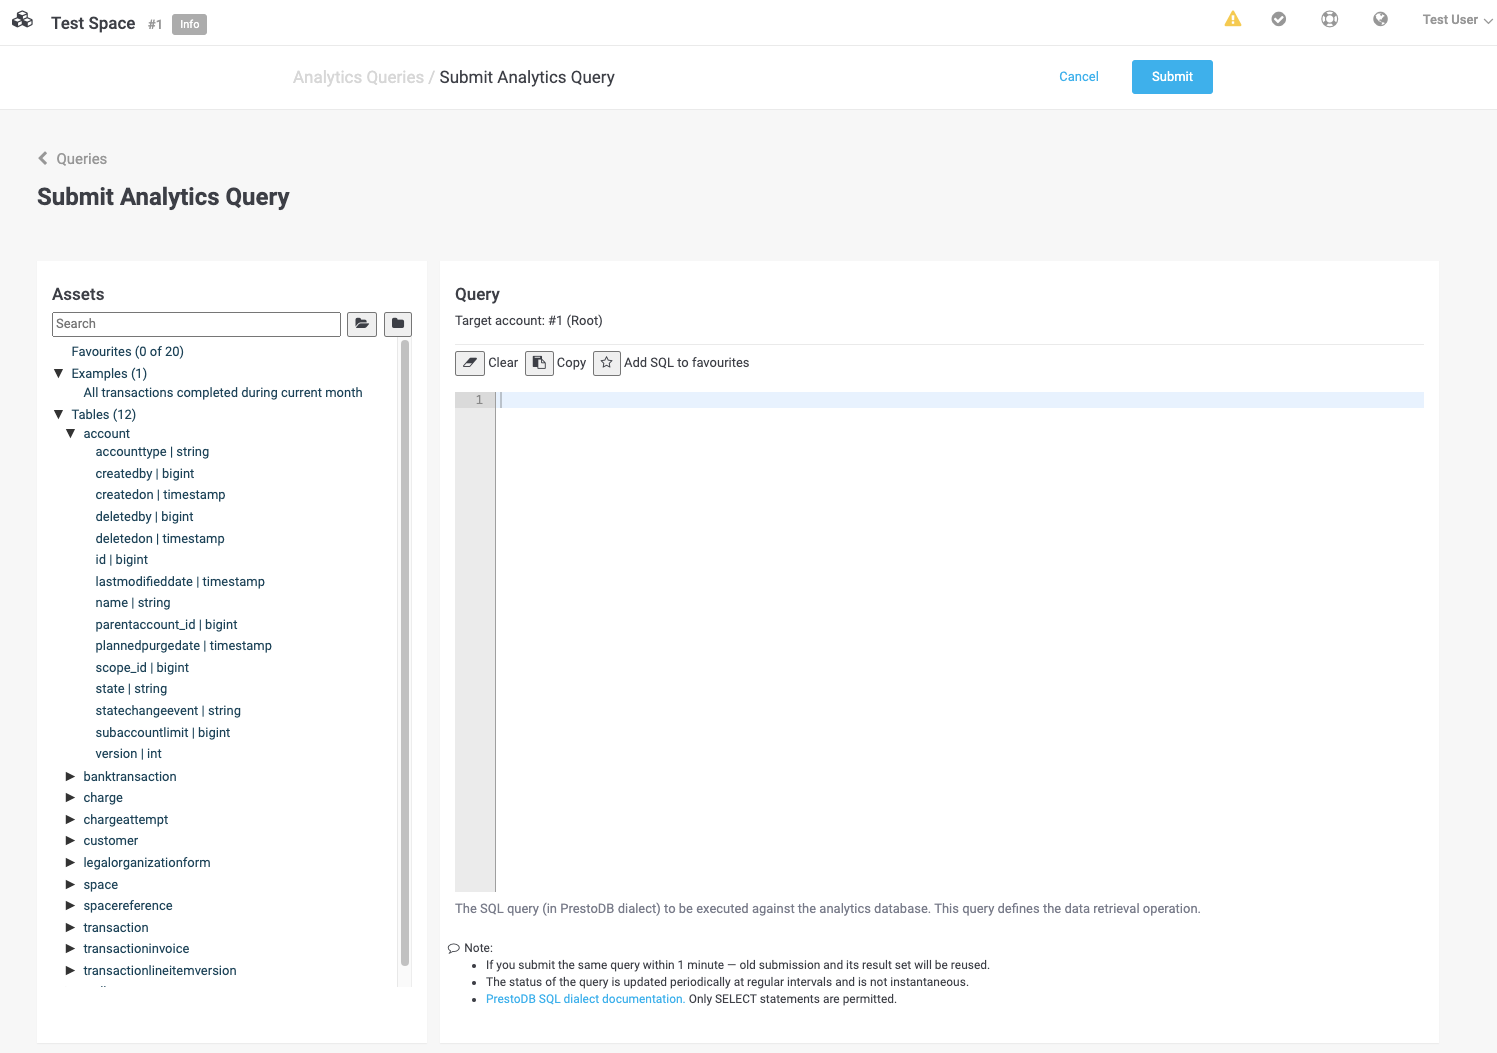Collapse the Examples section

[58, 373]
